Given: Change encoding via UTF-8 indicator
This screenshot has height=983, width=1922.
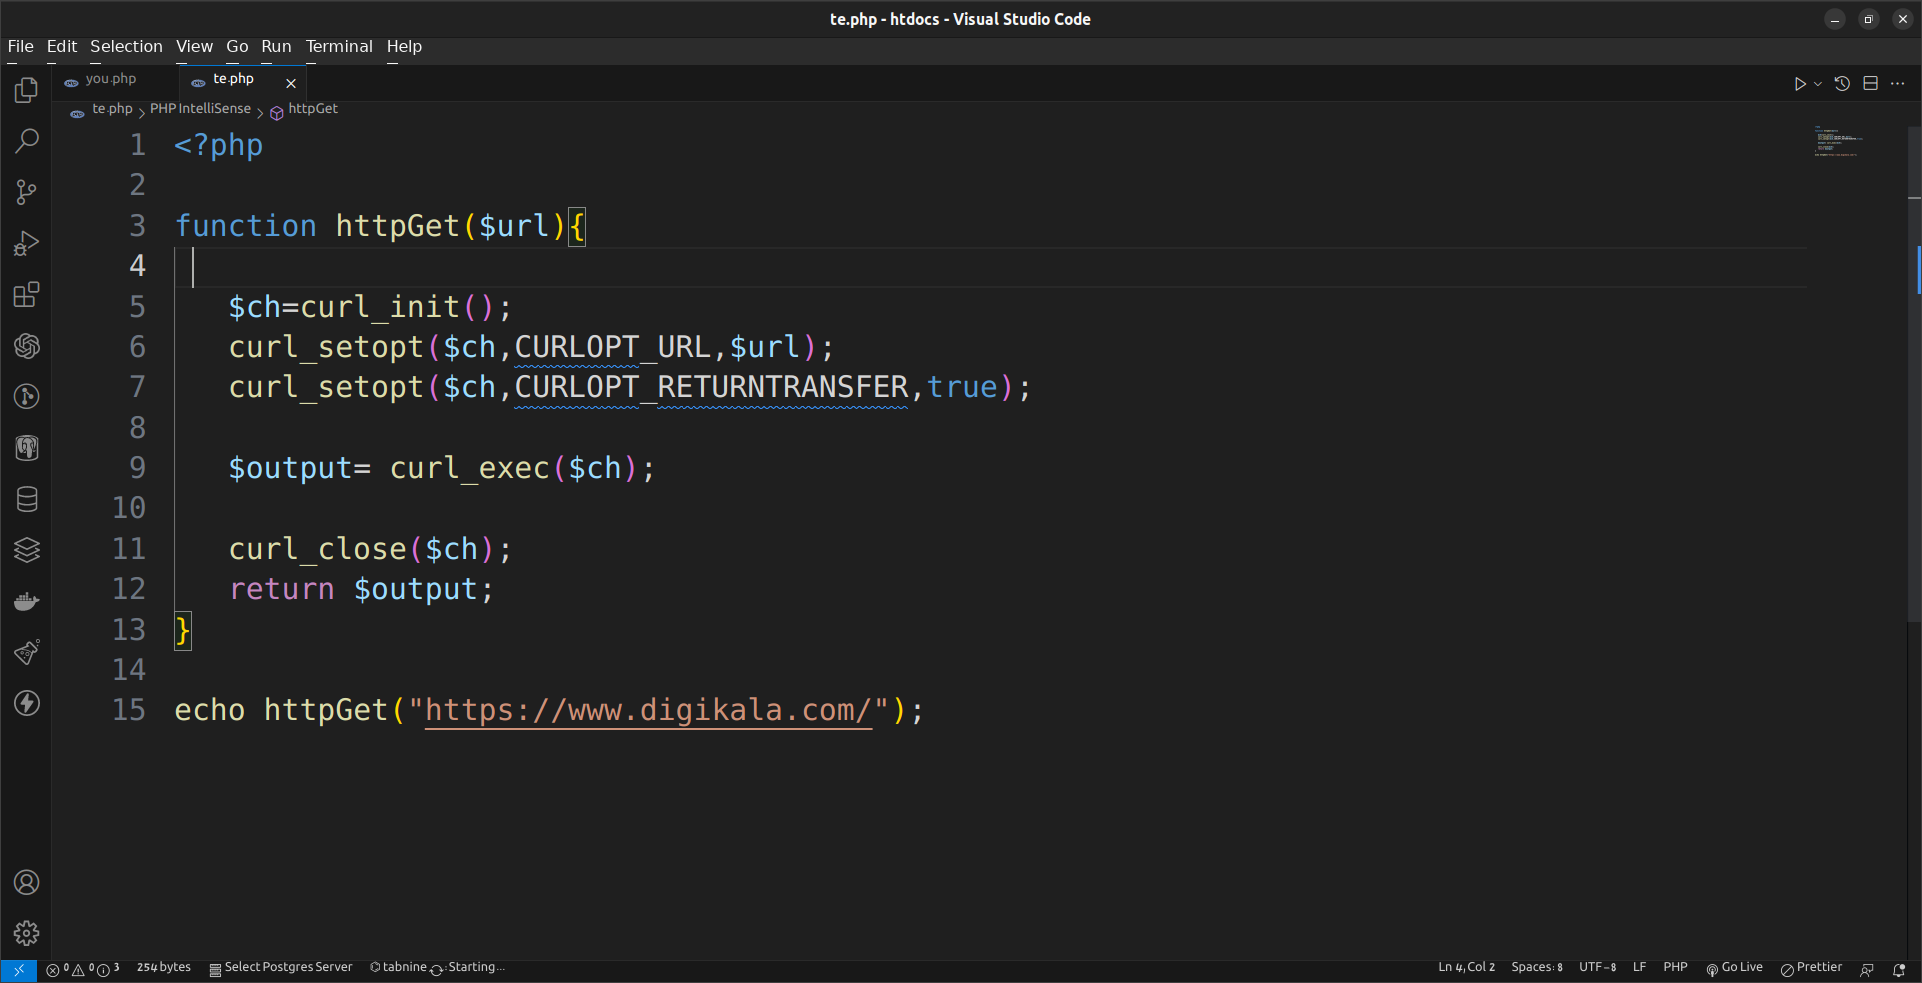Looking at the screenshot, I should [x=1598, y=968].
